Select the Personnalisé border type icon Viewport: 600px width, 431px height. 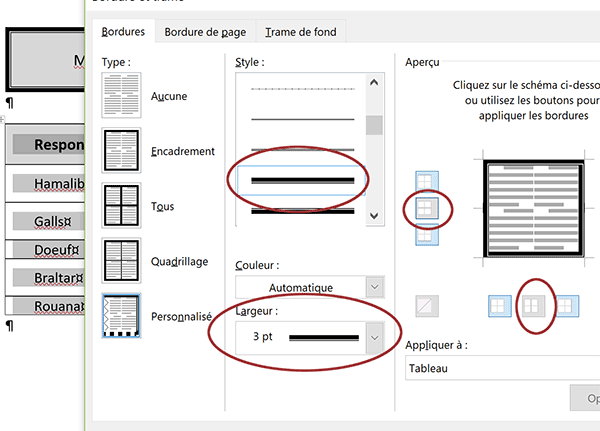[121, 316]
